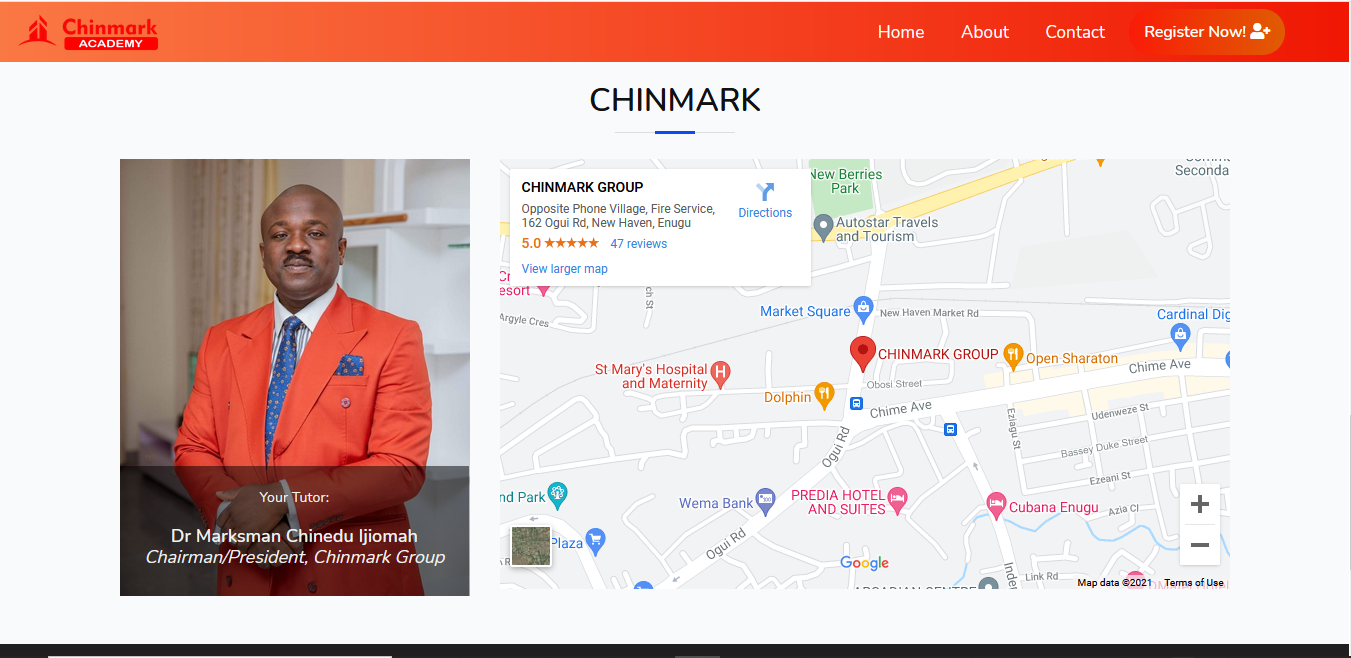The width and height of the screenshot is (1351, 658).
Task: Zoom out on the map
Action: click(1200, 545)
